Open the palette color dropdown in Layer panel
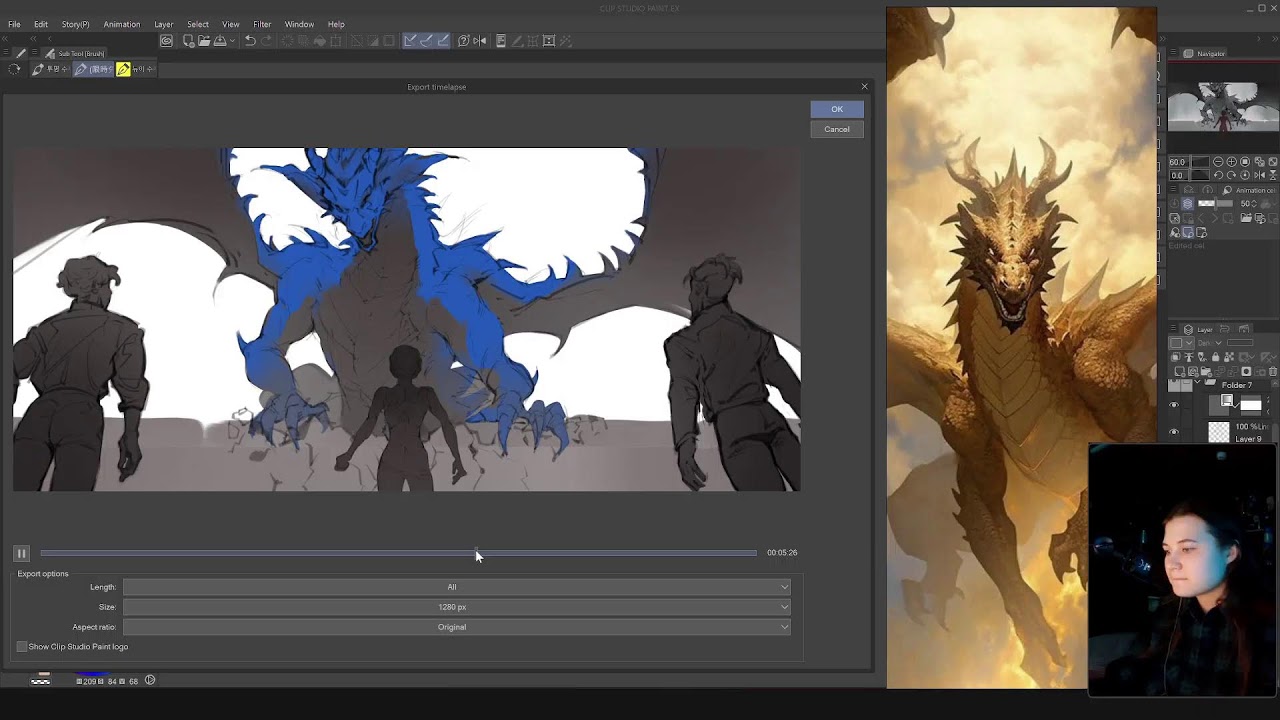 point(1180,343)
